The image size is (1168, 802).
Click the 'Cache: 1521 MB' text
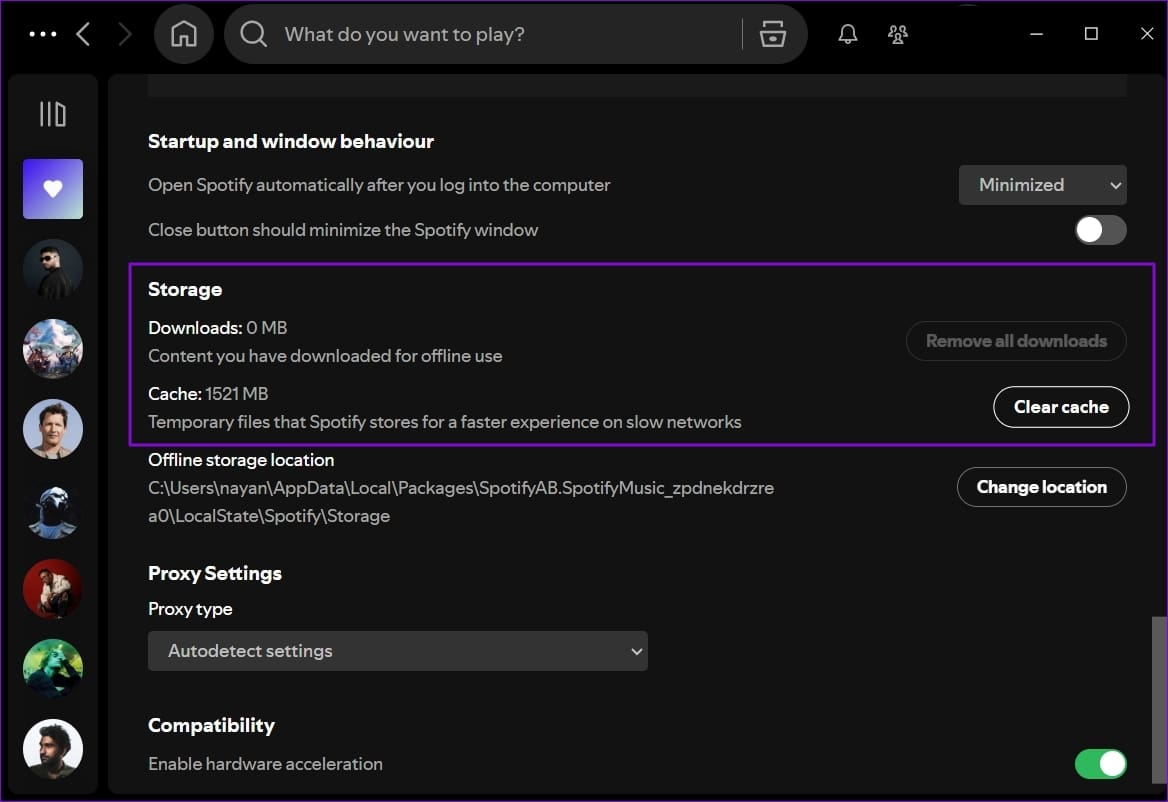coord(208,394)
